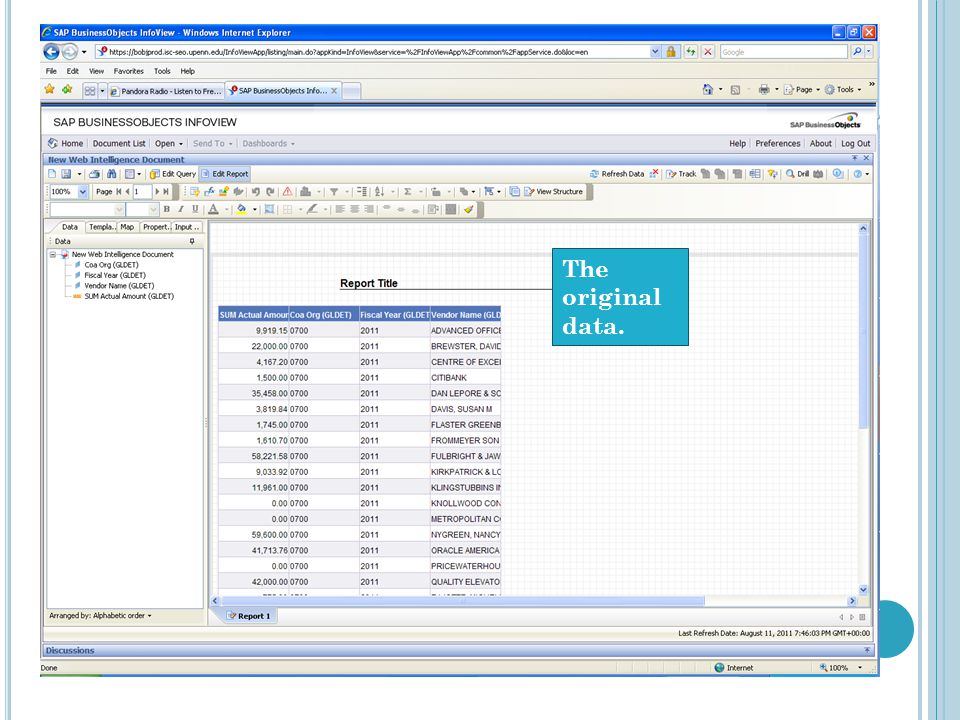The image size is (960, 720).
Task: Switch to the Templates tab
Action: tap(101, 227)
